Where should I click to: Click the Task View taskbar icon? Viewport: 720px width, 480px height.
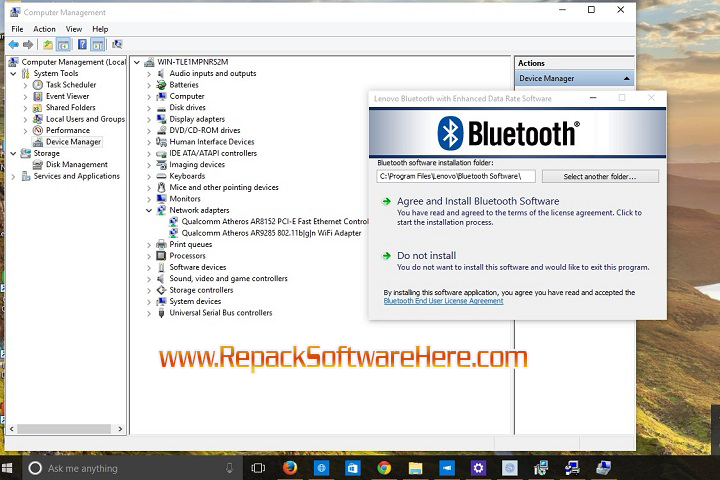(x=258, y=468)
